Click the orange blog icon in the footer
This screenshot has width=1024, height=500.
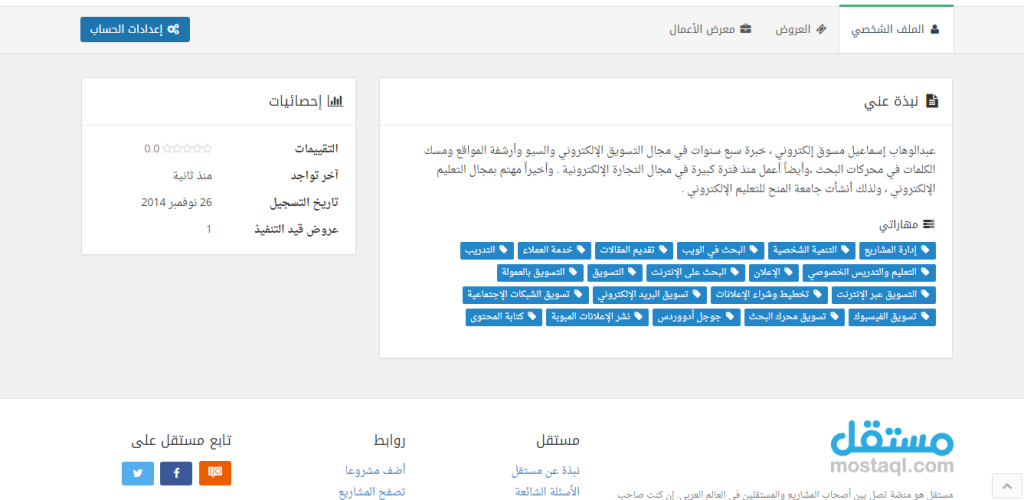[215, 473]
